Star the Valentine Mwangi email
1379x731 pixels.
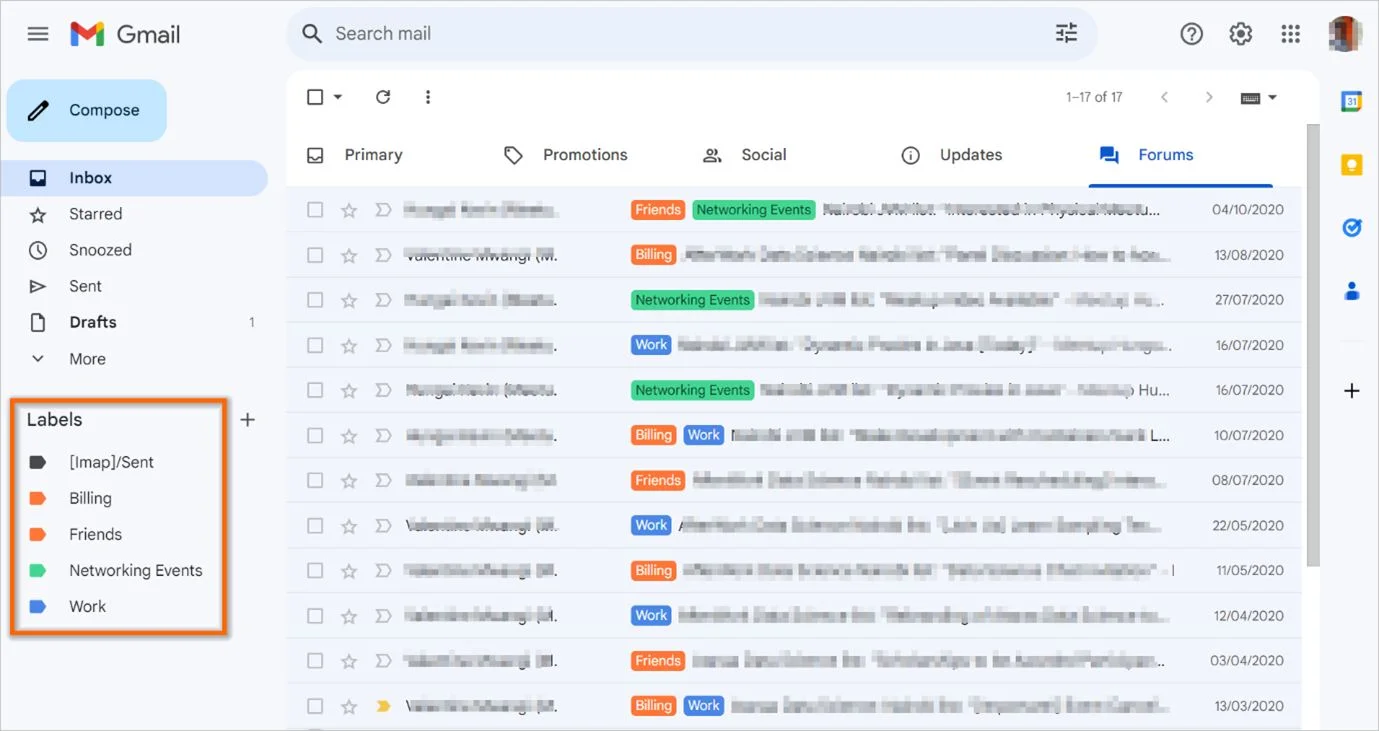pos(349,254)
